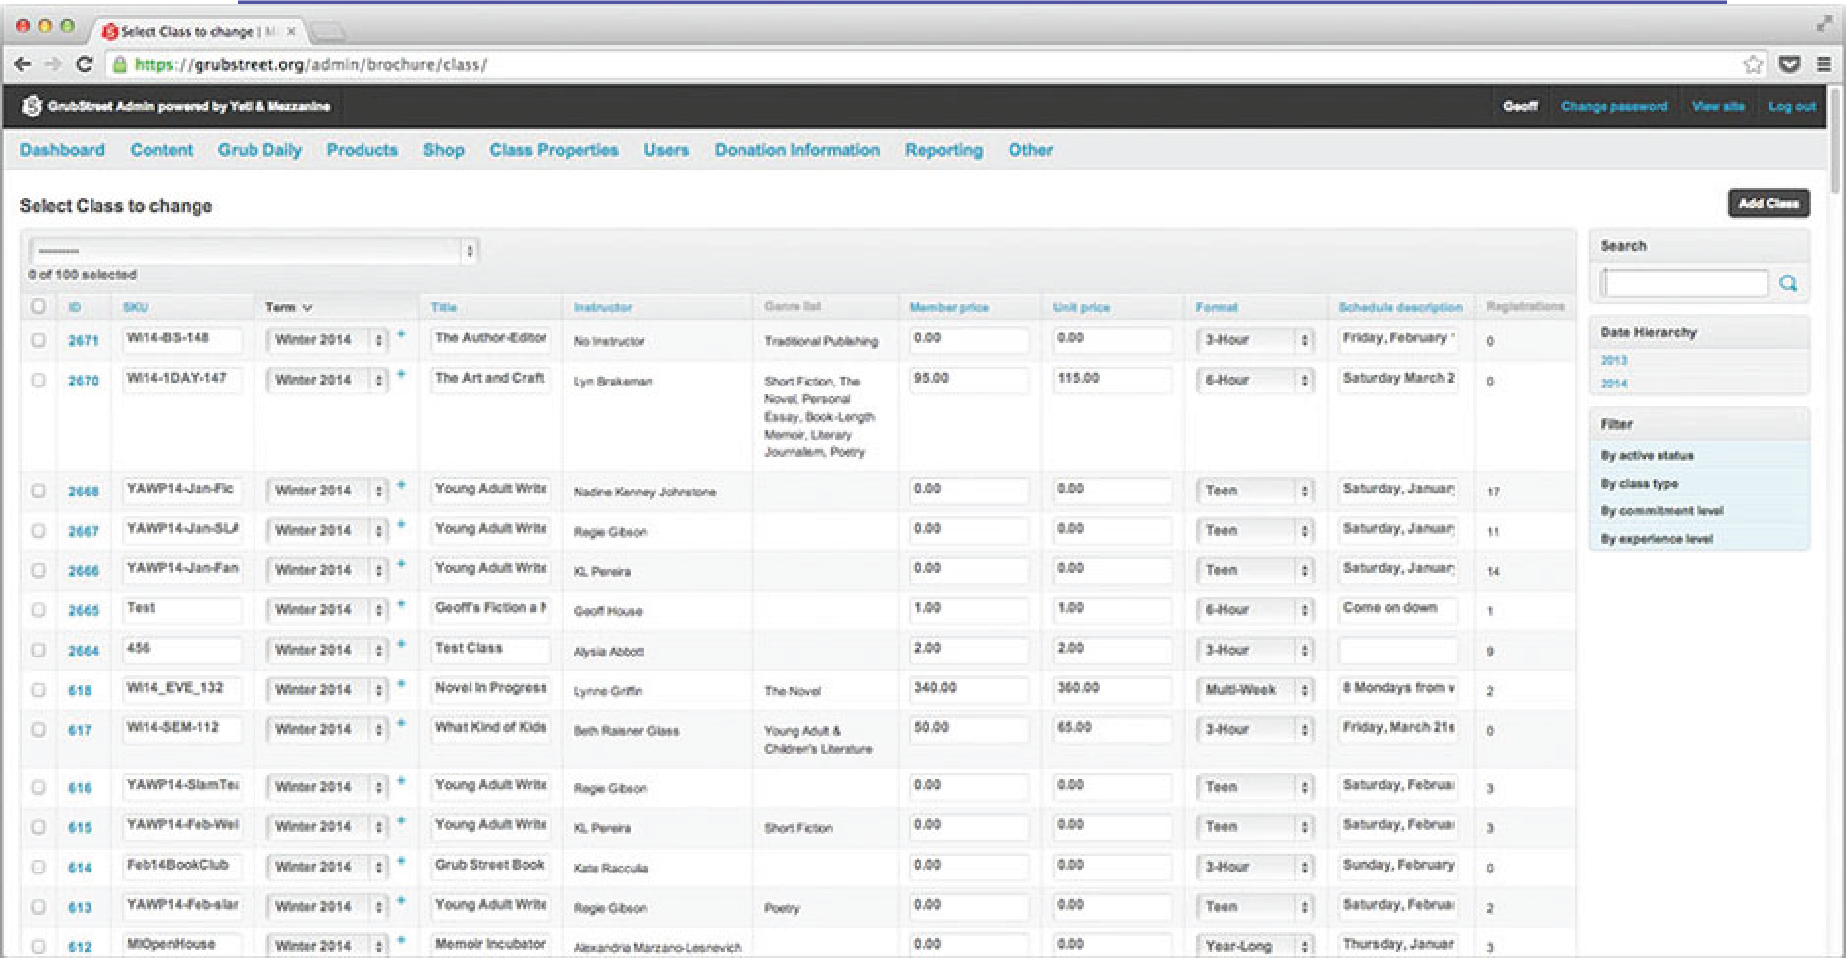This screenshot has height=958, width=1847.
Task: Click the search magnifier icon
Action: (x=1788, y=284)
